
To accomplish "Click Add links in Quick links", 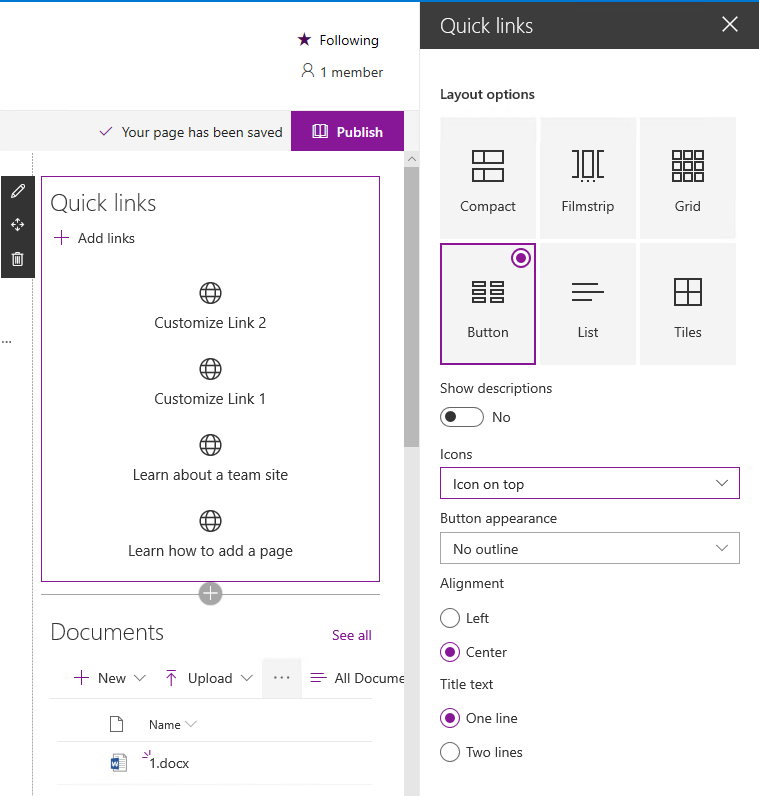I will (94, 238).
